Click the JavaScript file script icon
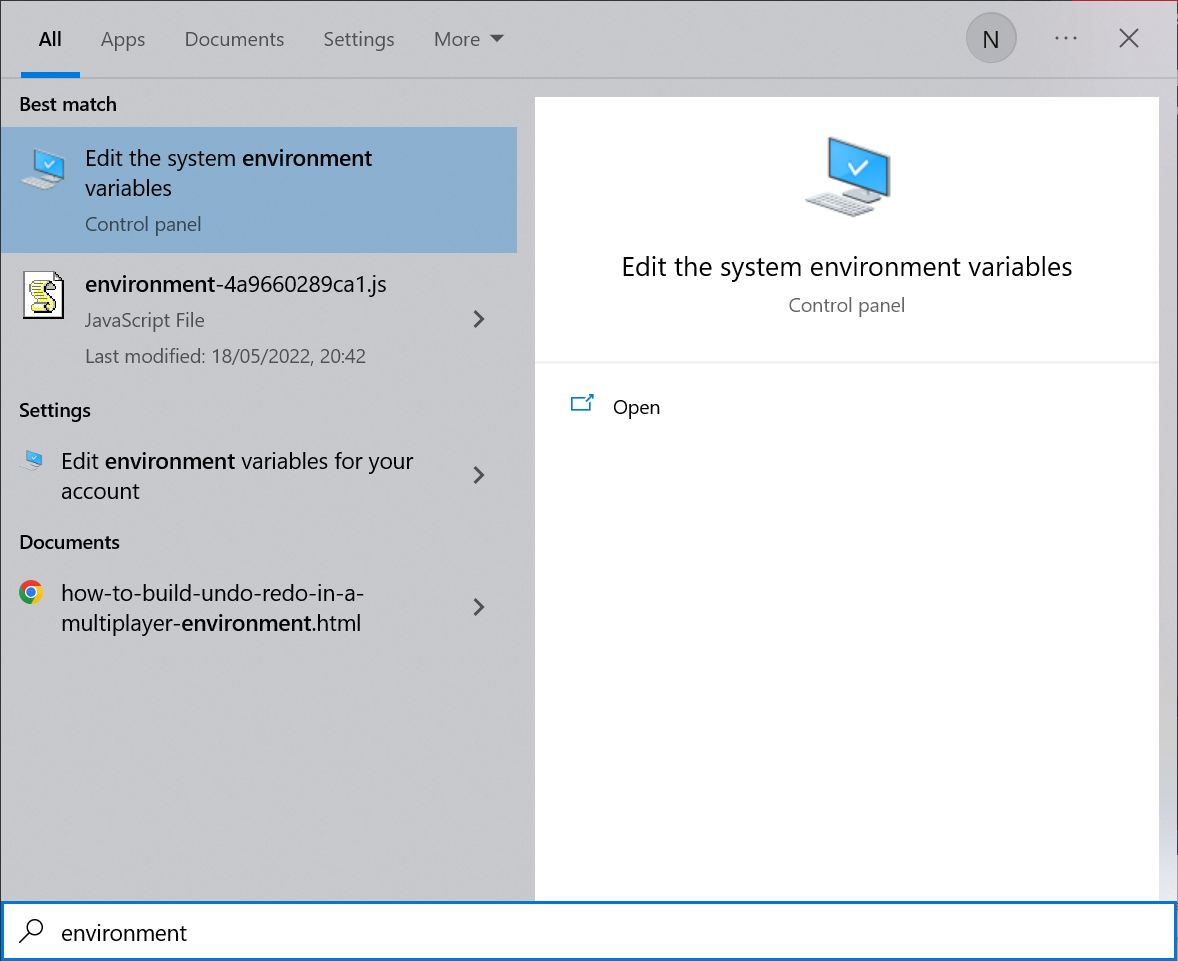This screenshot has width=1178, height=961. coord(43,296)
